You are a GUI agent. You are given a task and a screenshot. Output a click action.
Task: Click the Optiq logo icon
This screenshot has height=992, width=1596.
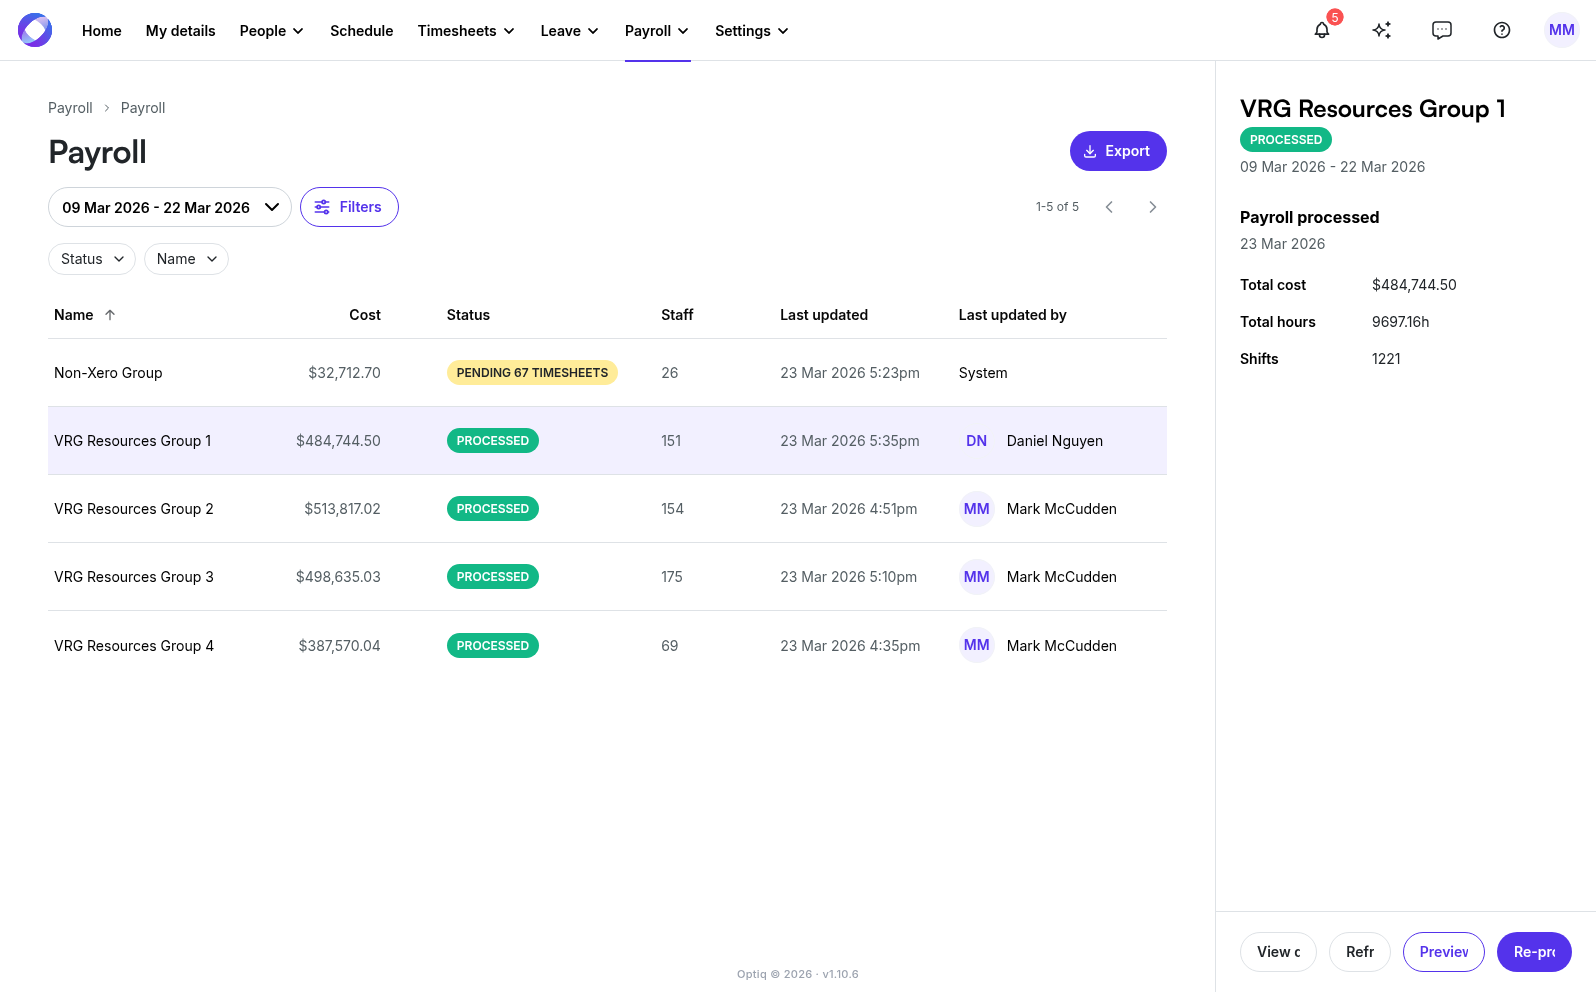(35, 30)
